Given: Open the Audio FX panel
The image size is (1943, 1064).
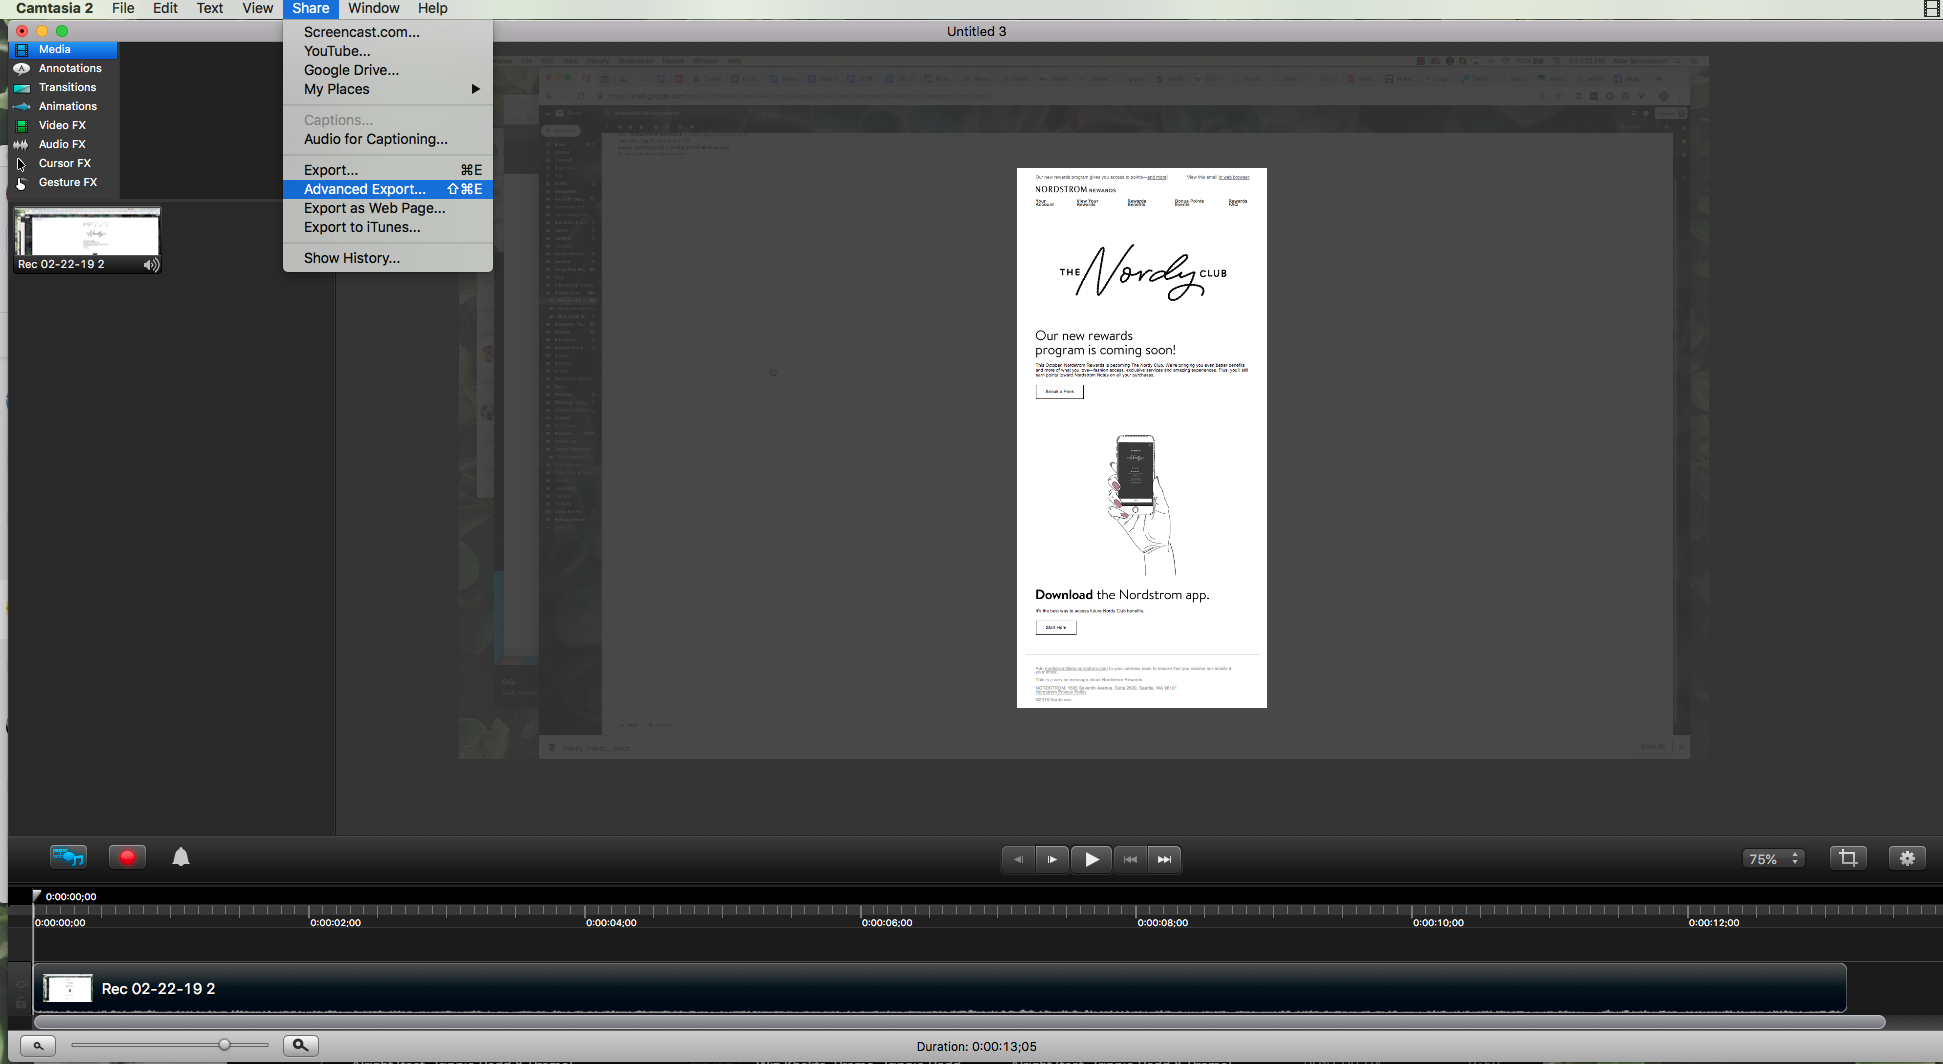Looking at the screenshot, I should coord(64,144).
